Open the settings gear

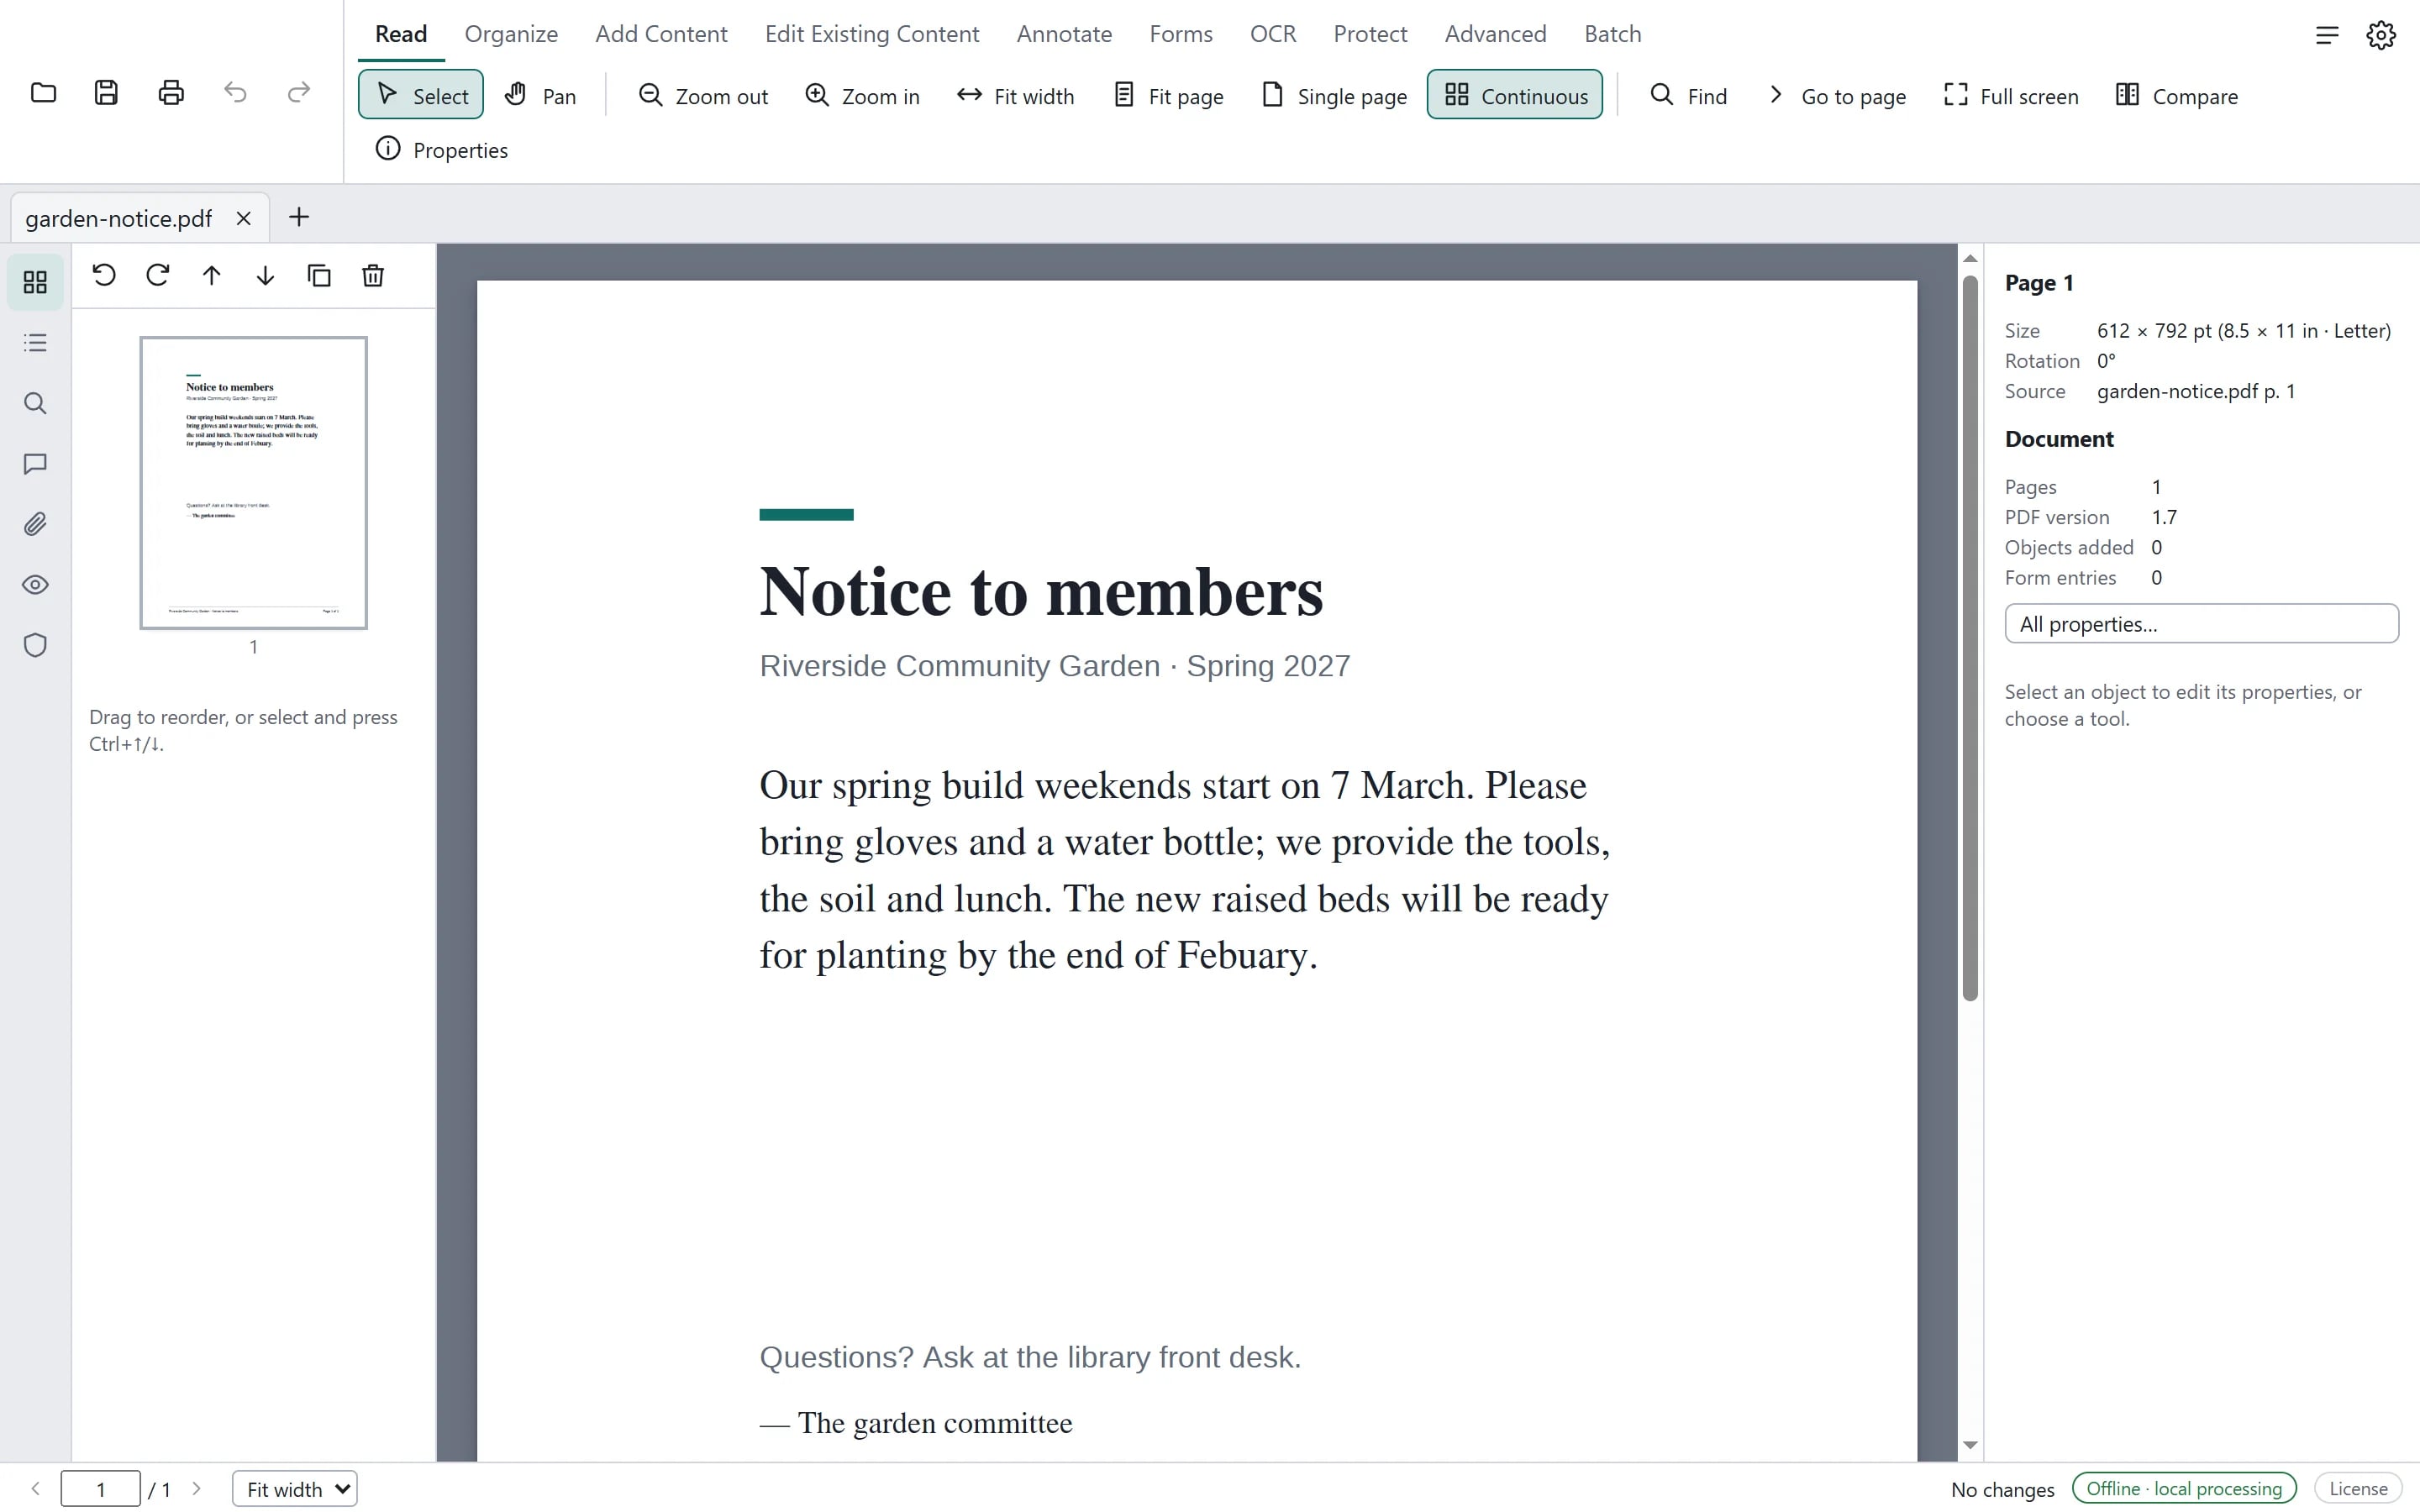[2381, 35]
